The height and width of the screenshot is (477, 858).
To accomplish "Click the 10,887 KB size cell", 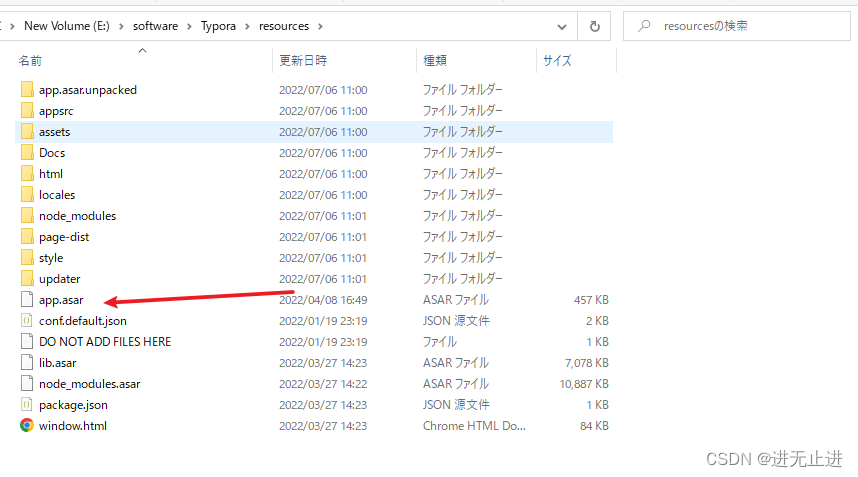I will click(x=584, y=384).
